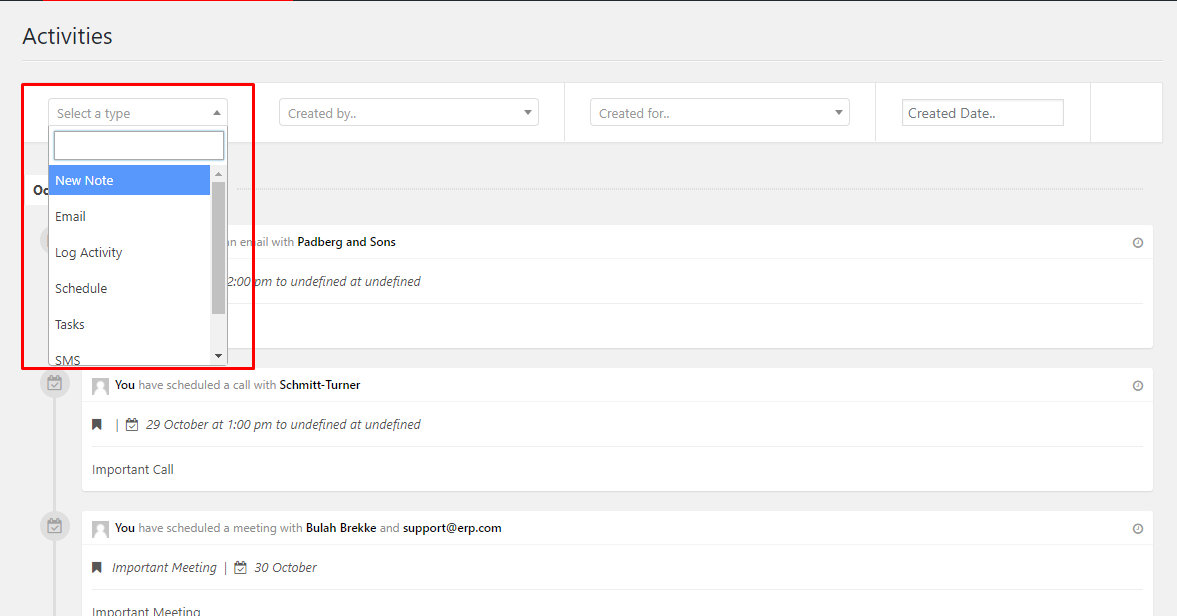Image resolution: width=1177 pixels, height=616 pixels.
Task: Open the Created by filter dropdown
Action: click(x=408, y=113)
